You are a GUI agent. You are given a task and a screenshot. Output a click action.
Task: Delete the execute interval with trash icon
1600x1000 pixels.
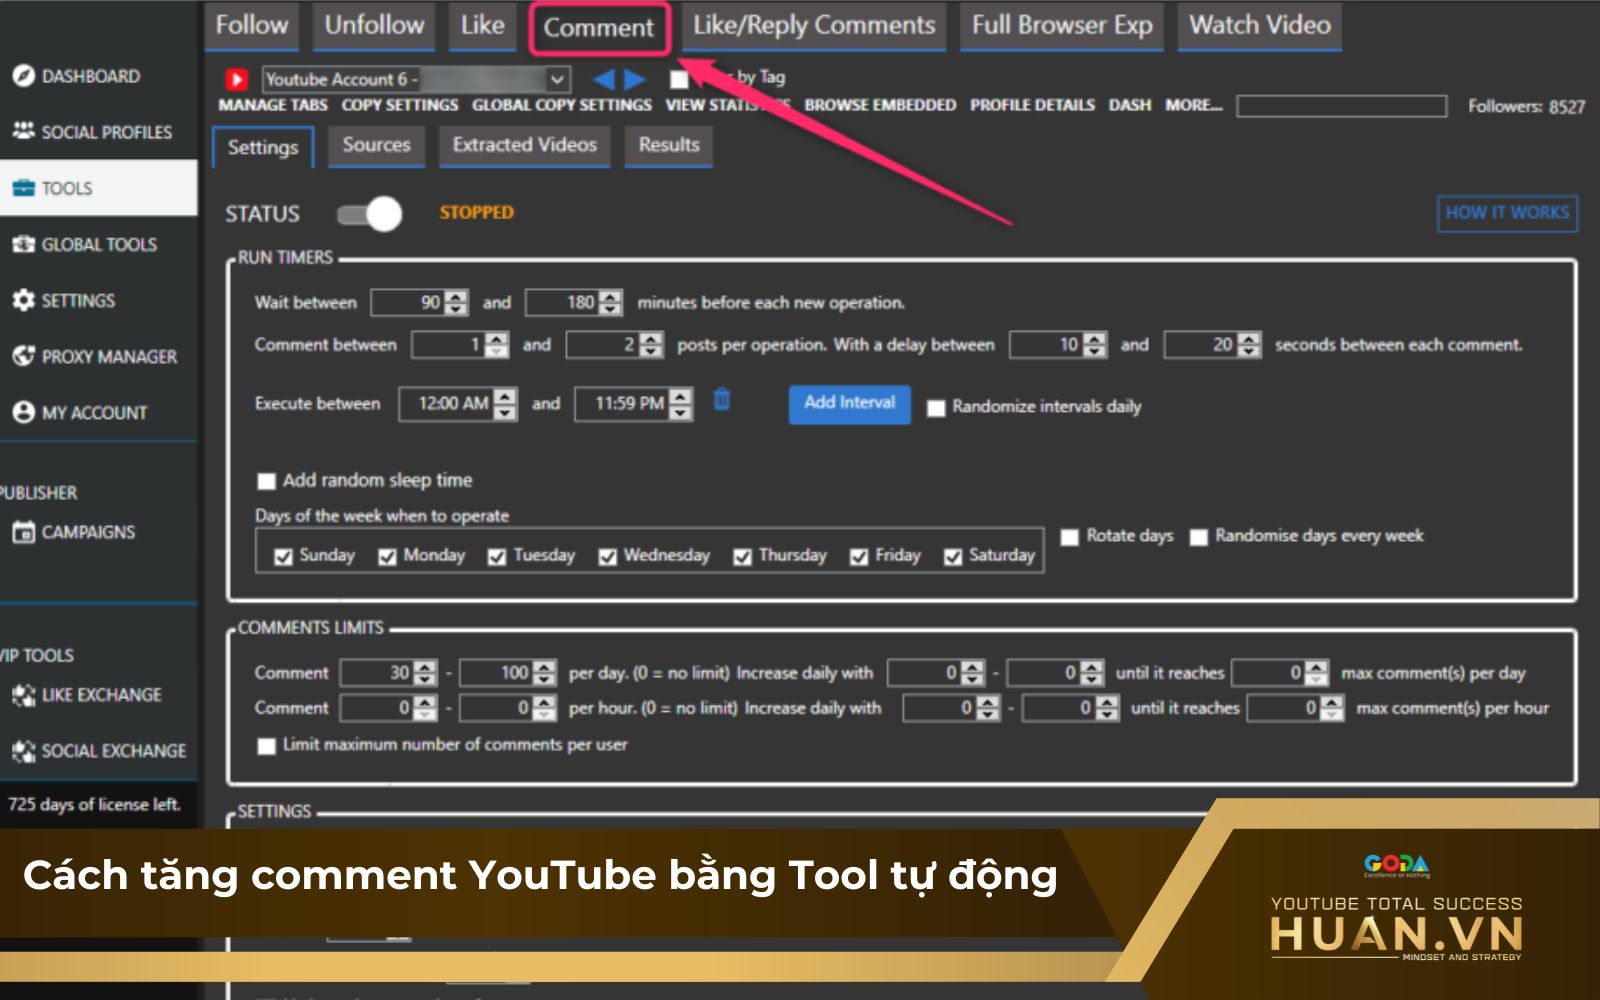click(x=721, y=400)
